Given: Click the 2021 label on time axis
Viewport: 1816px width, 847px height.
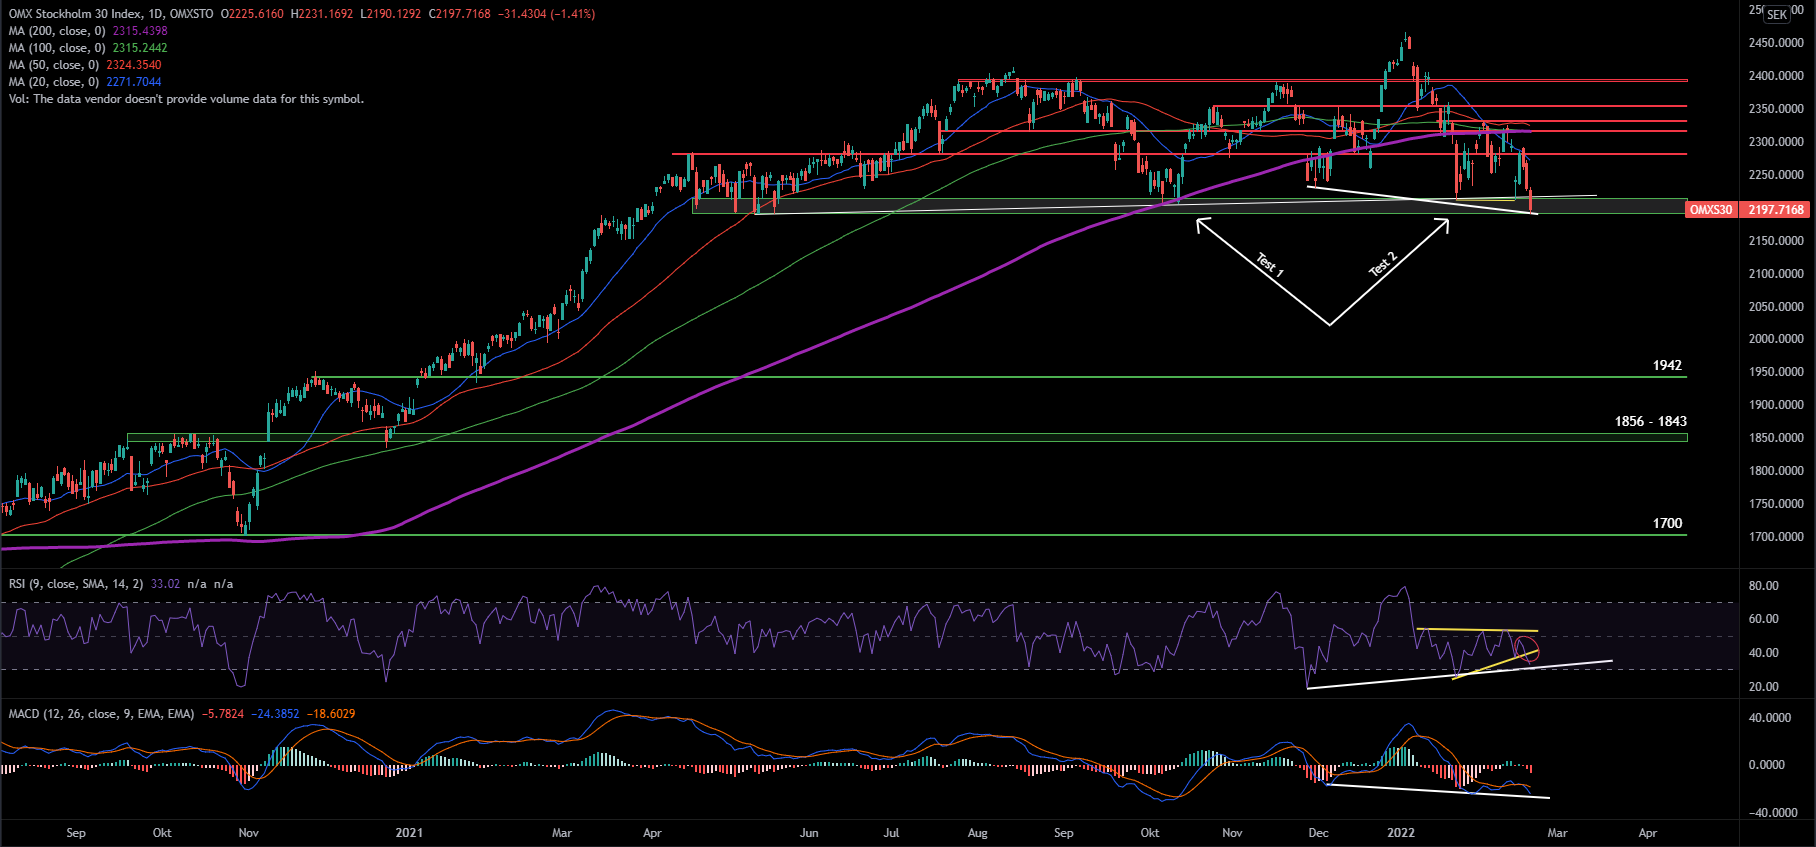Looking at the screenshot, I should 409,833.
